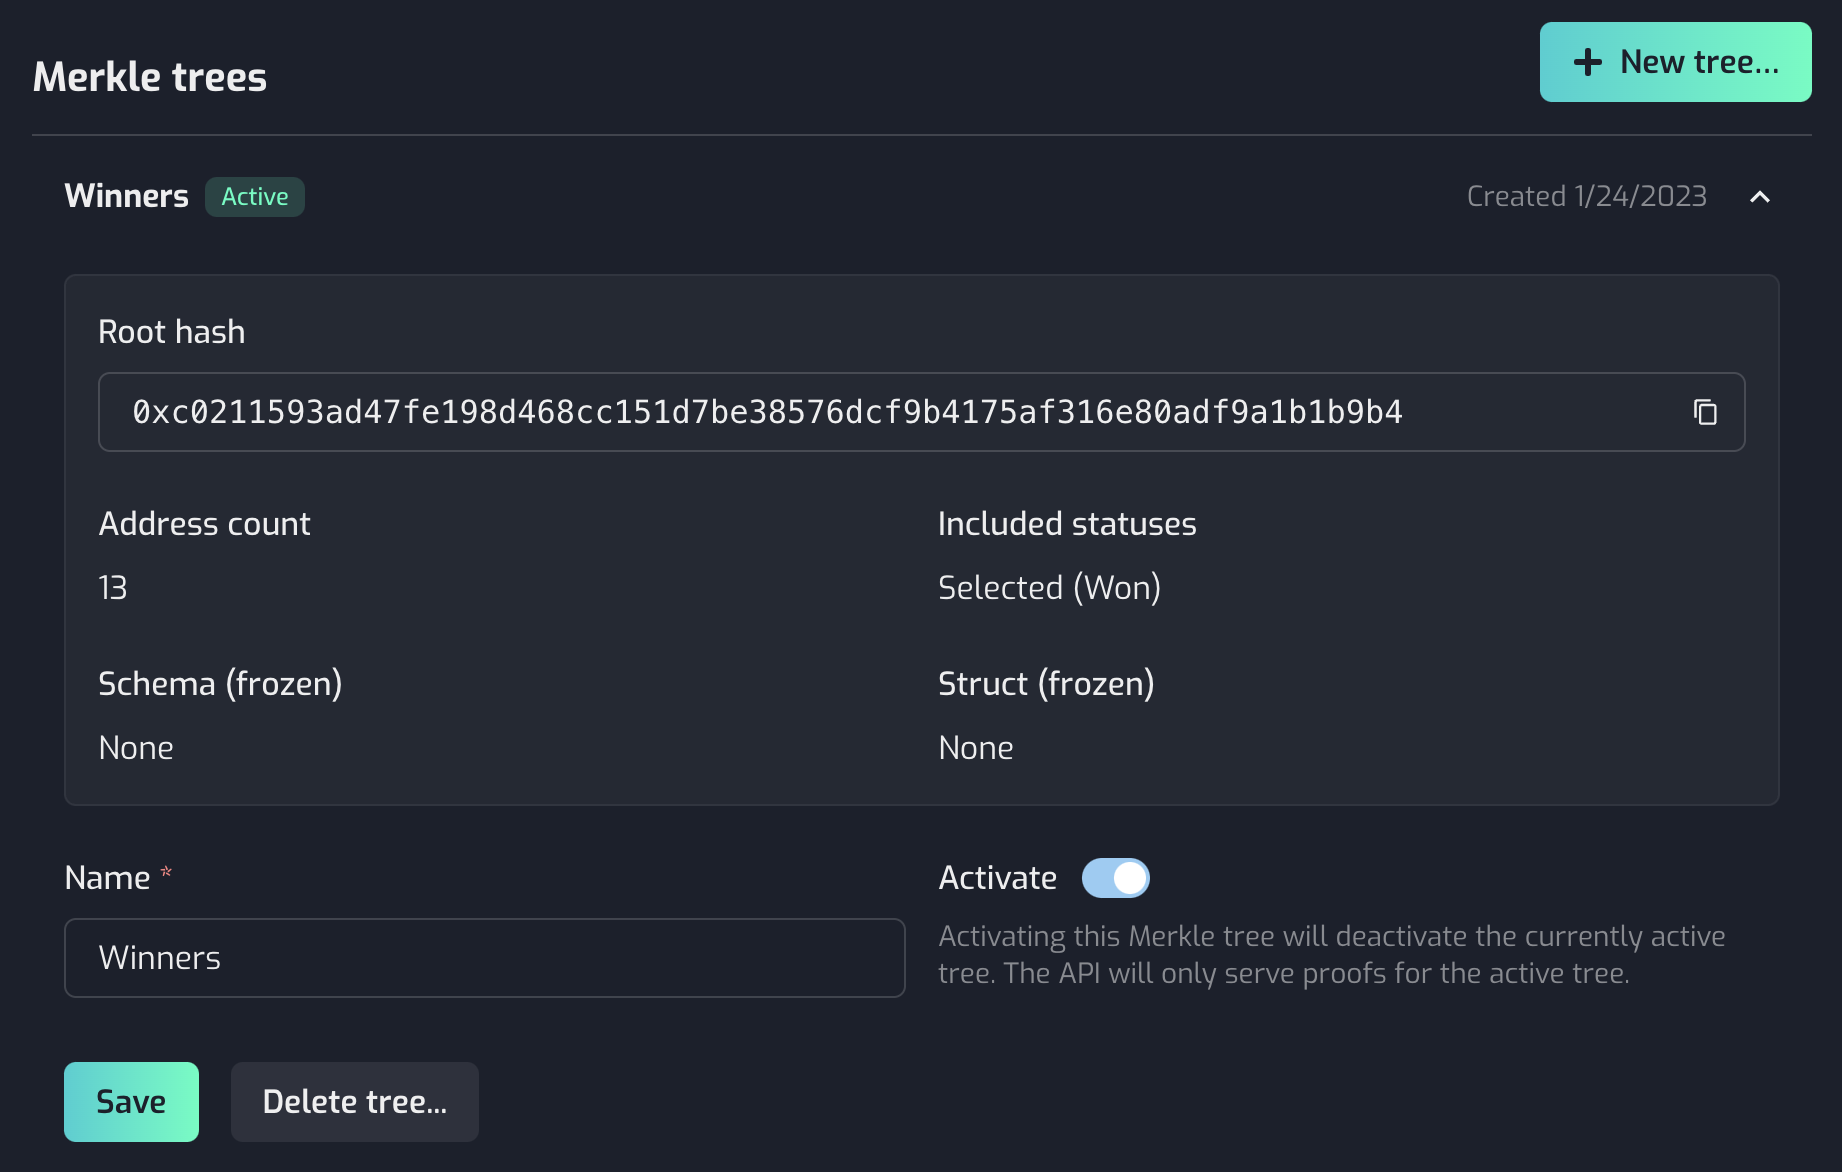1842x1172 pixels.
Task: Click the Winners tree title
Action: [127, 196]
